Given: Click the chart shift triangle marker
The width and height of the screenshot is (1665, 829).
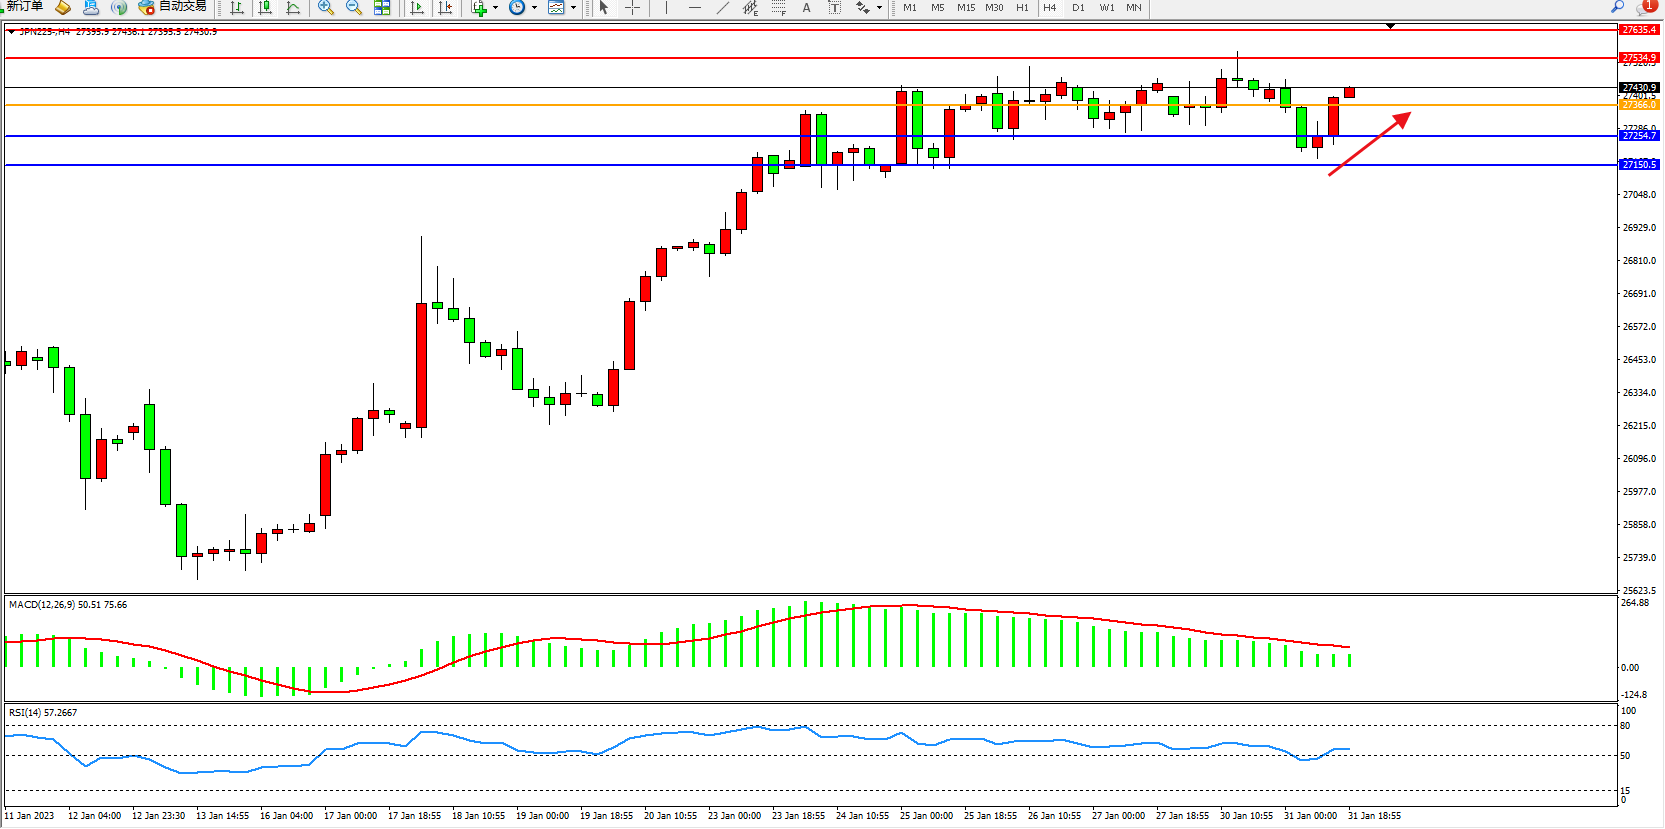Looking at the screenshot, I should point(1390,26).
